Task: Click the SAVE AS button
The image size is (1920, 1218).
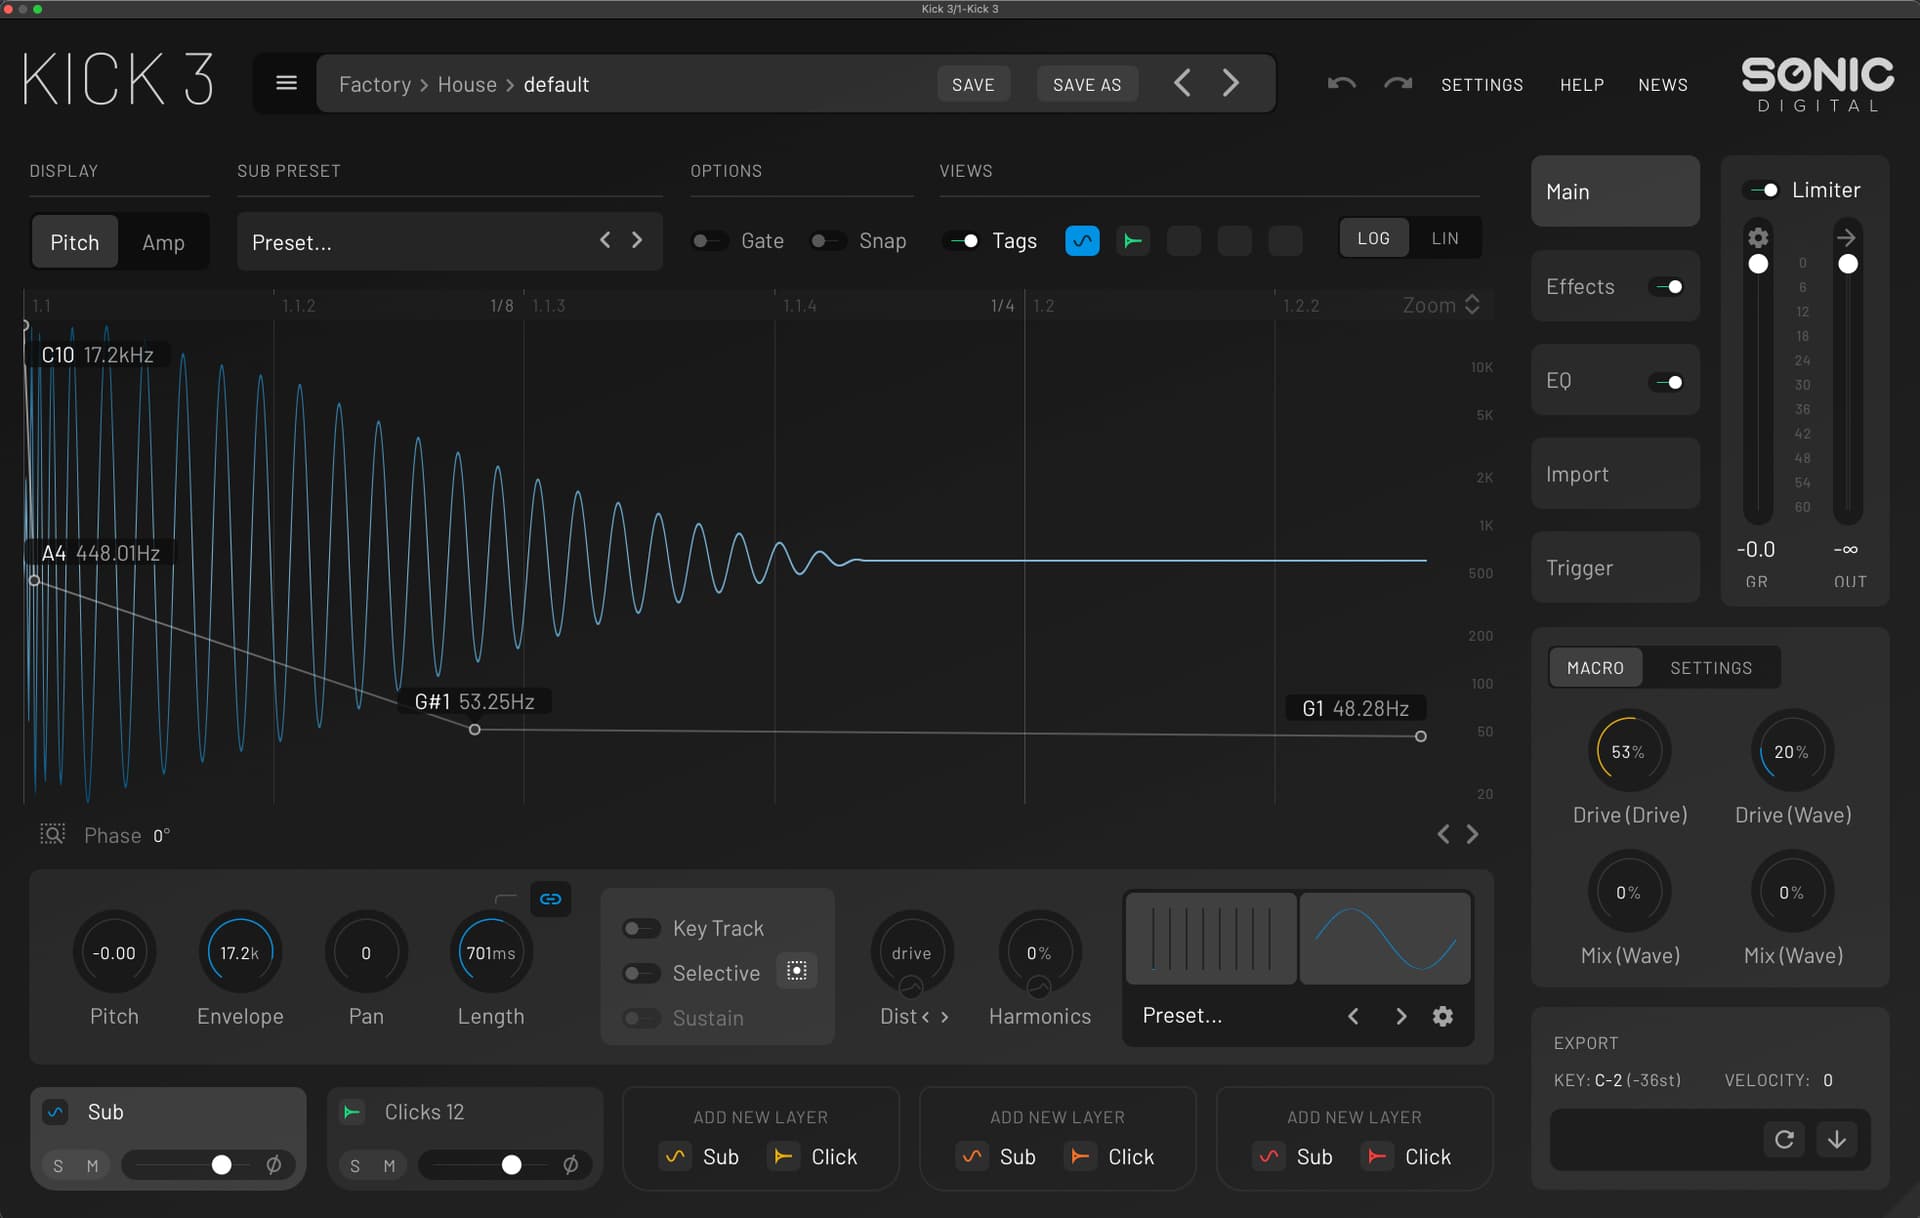Action: tap(1086, 85)
